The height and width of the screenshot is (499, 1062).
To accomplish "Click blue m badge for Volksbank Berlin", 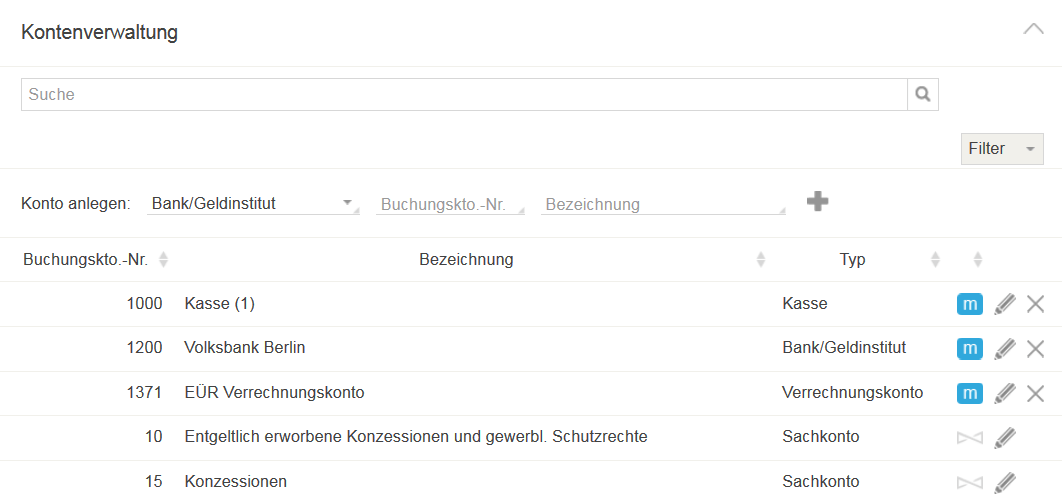I will coord(970,349).
